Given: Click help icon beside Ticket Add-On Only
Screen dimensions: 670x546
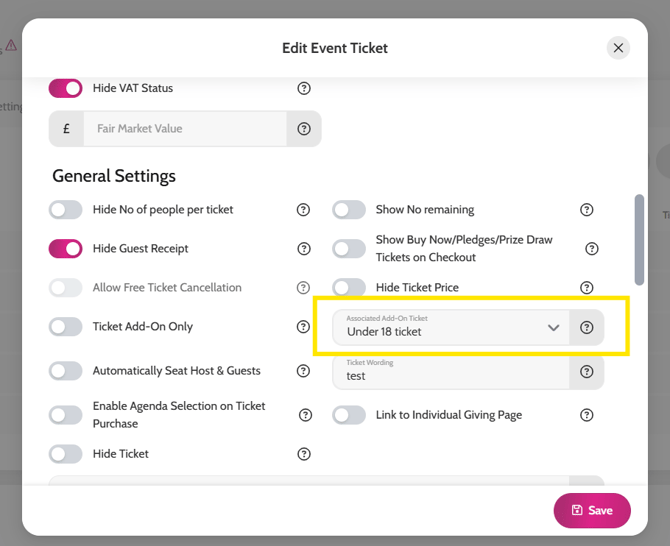Looking at the screenshot, I should pyautogui.click(x=304, y=327).
